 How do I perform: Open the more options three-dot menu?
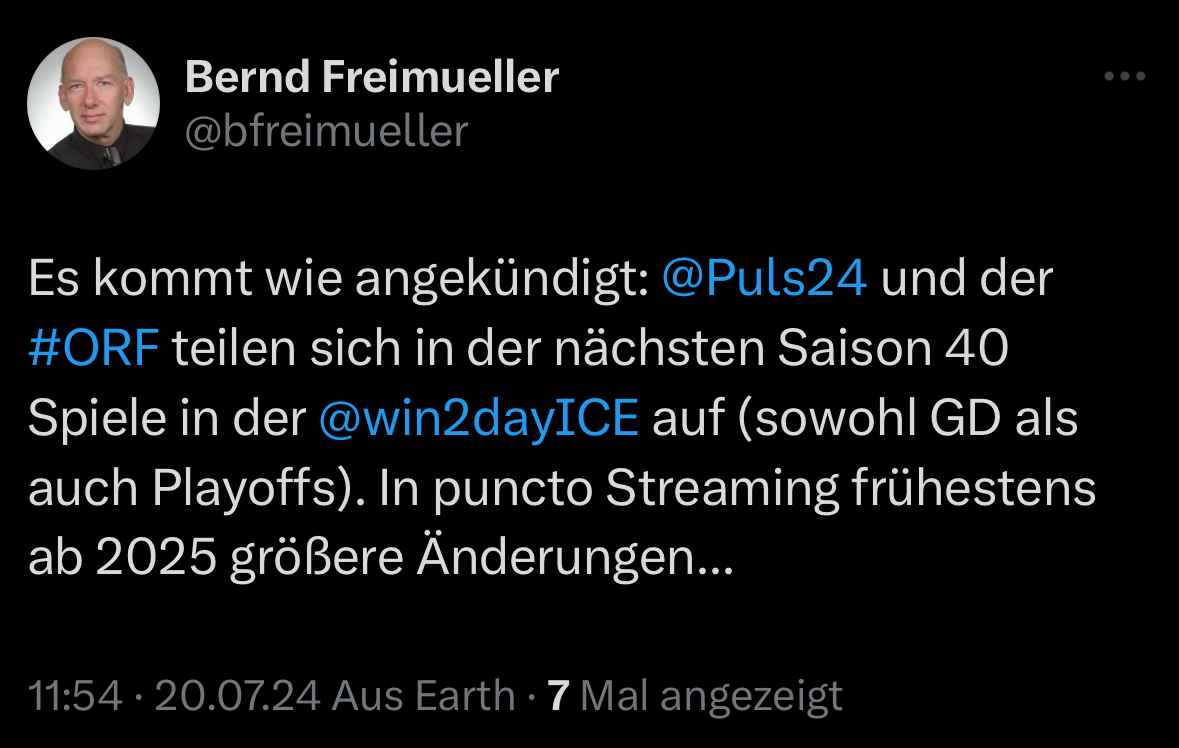click(1124, 76)
